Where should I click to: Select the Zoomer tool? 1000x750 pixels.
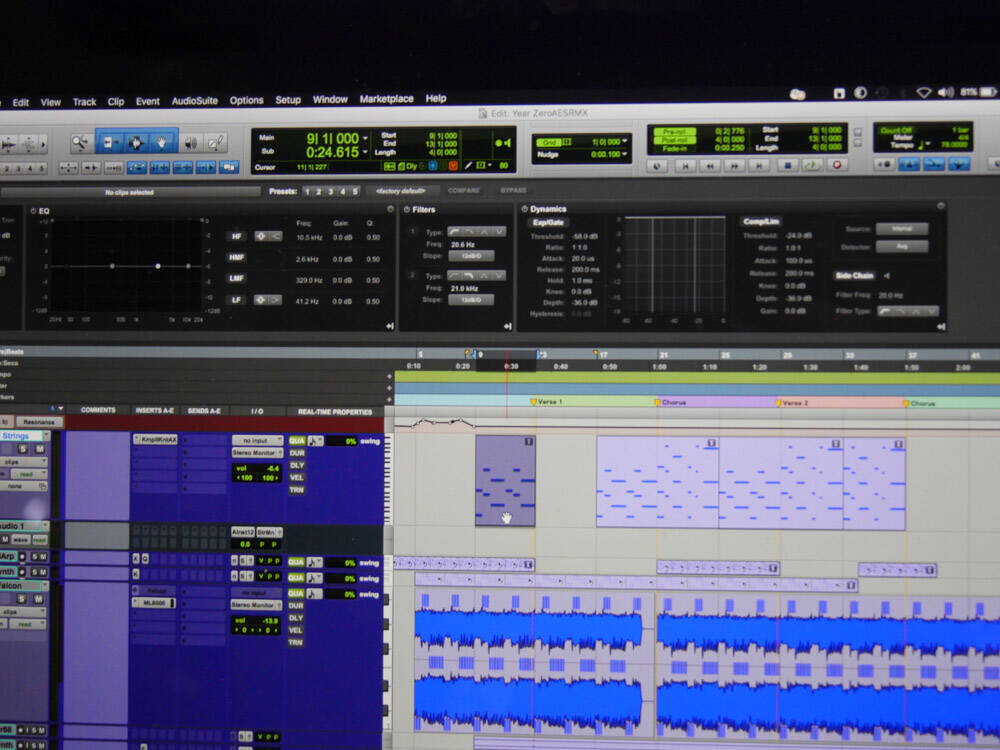80,143
